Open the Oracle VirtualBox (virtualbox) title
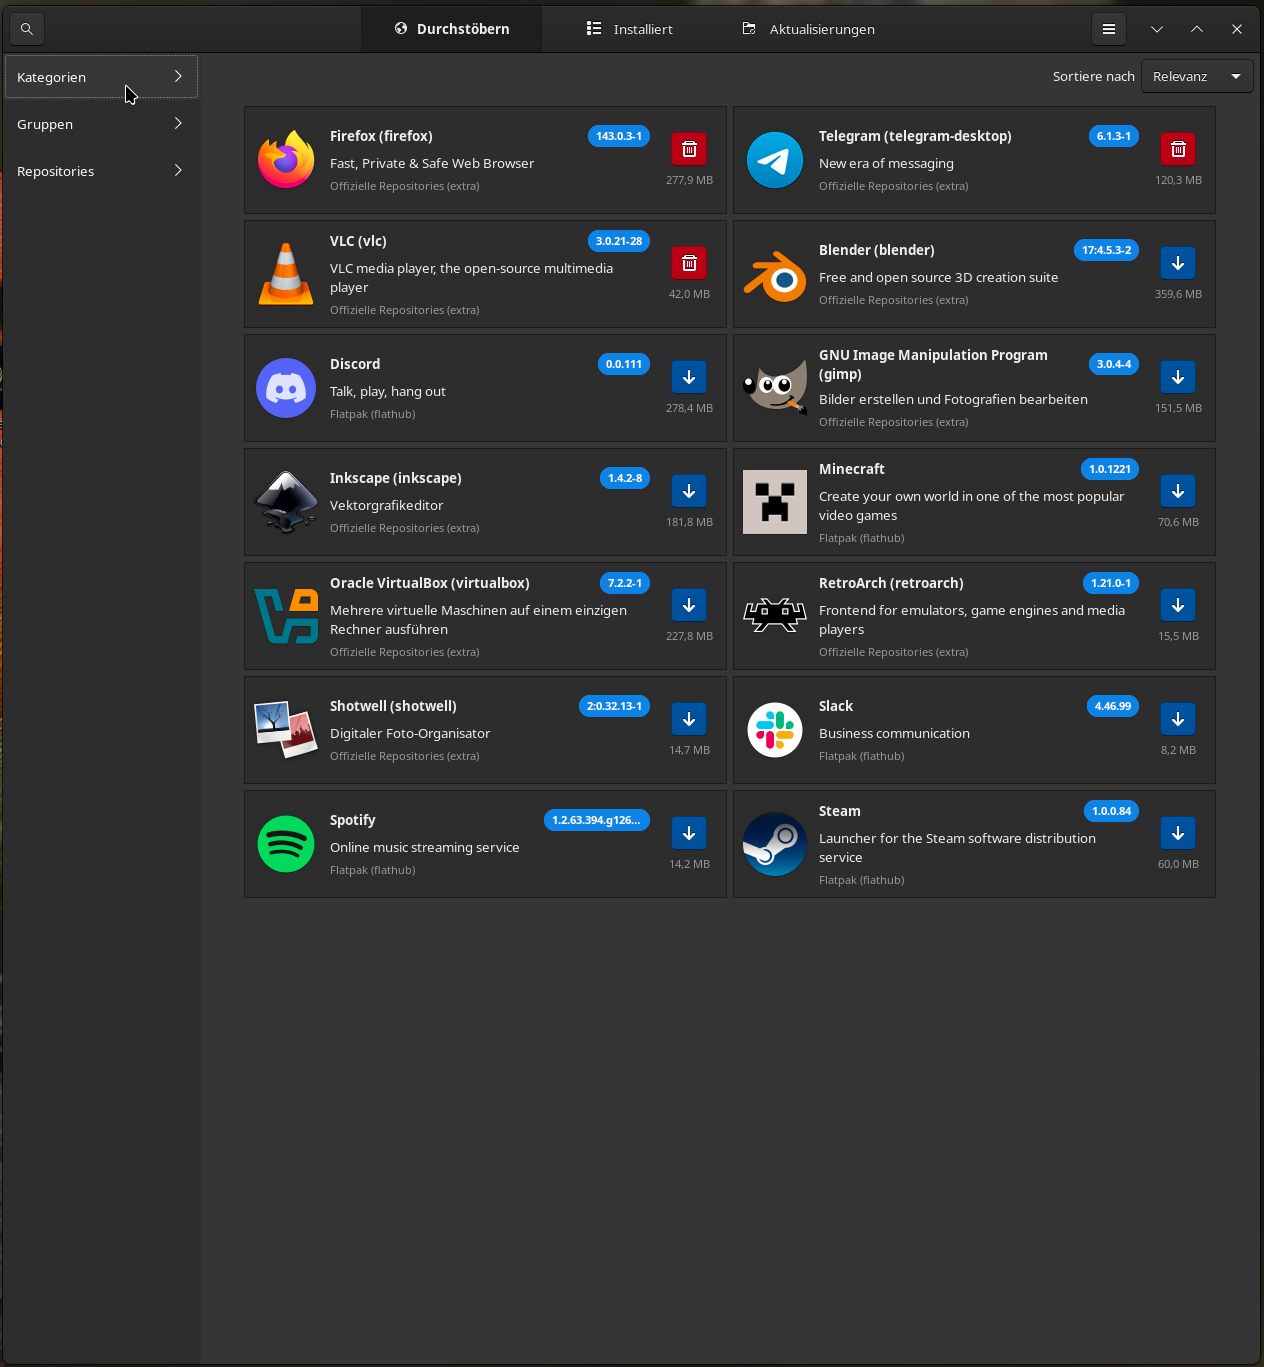Screen dimensions: 1264x1367 pyautogui.click(x=430, y=583)
